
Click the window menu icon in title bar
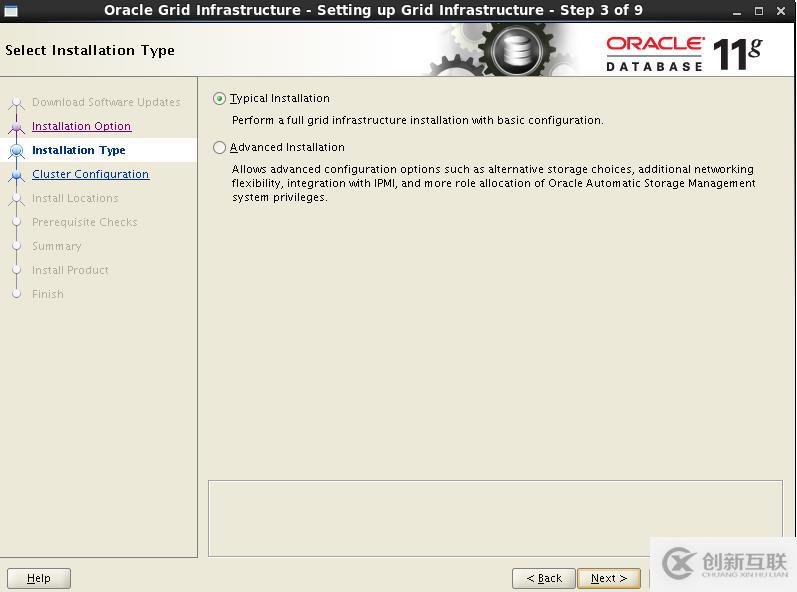tap(11, 11)
